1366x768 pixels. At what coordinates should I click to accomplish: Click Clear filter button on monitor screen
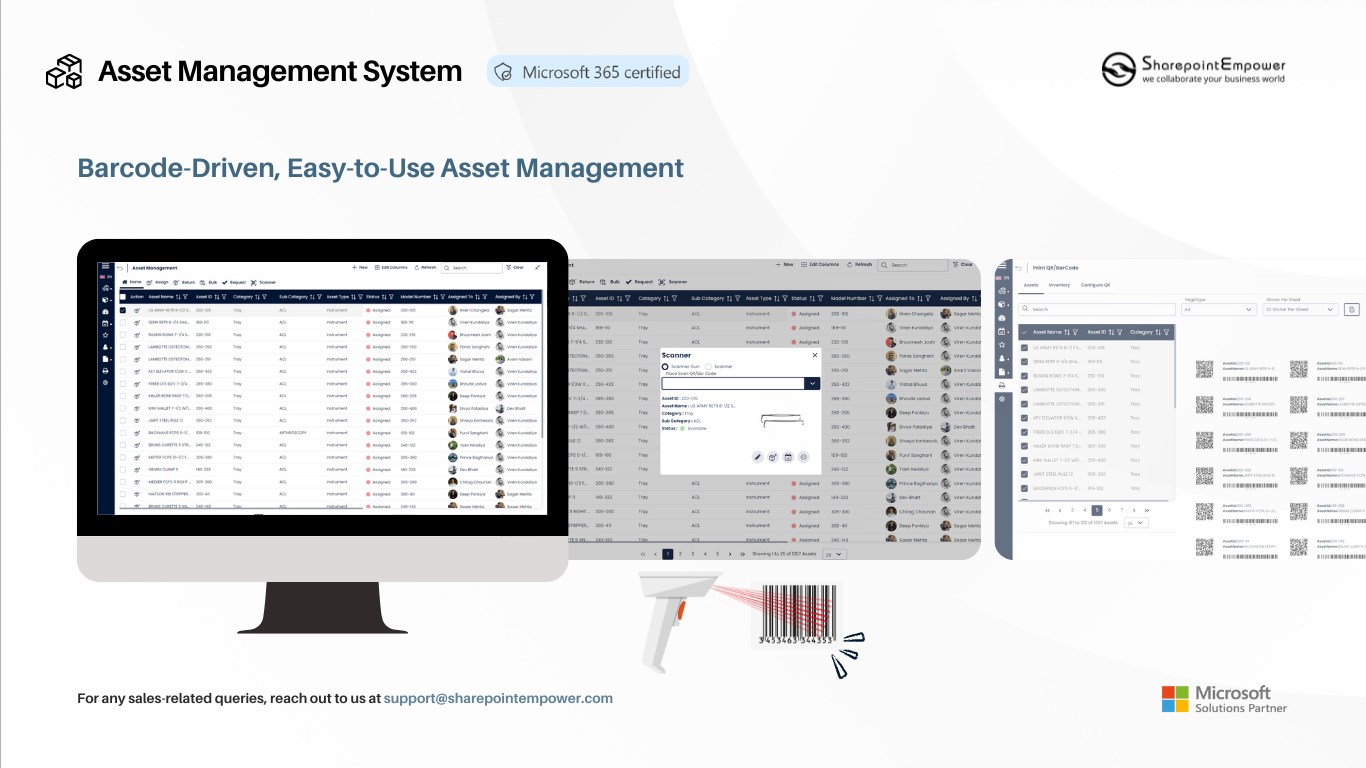point(515,267)
